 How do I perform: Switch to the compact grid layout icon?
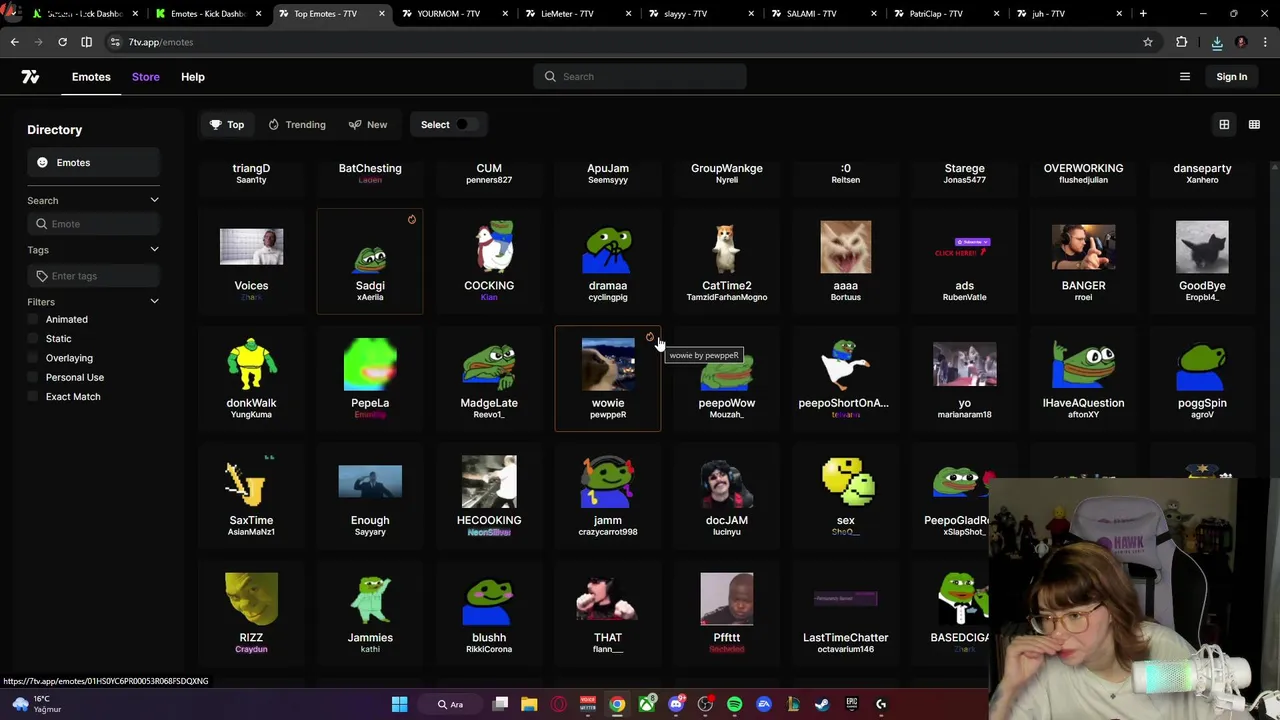tap(1254, 125)
